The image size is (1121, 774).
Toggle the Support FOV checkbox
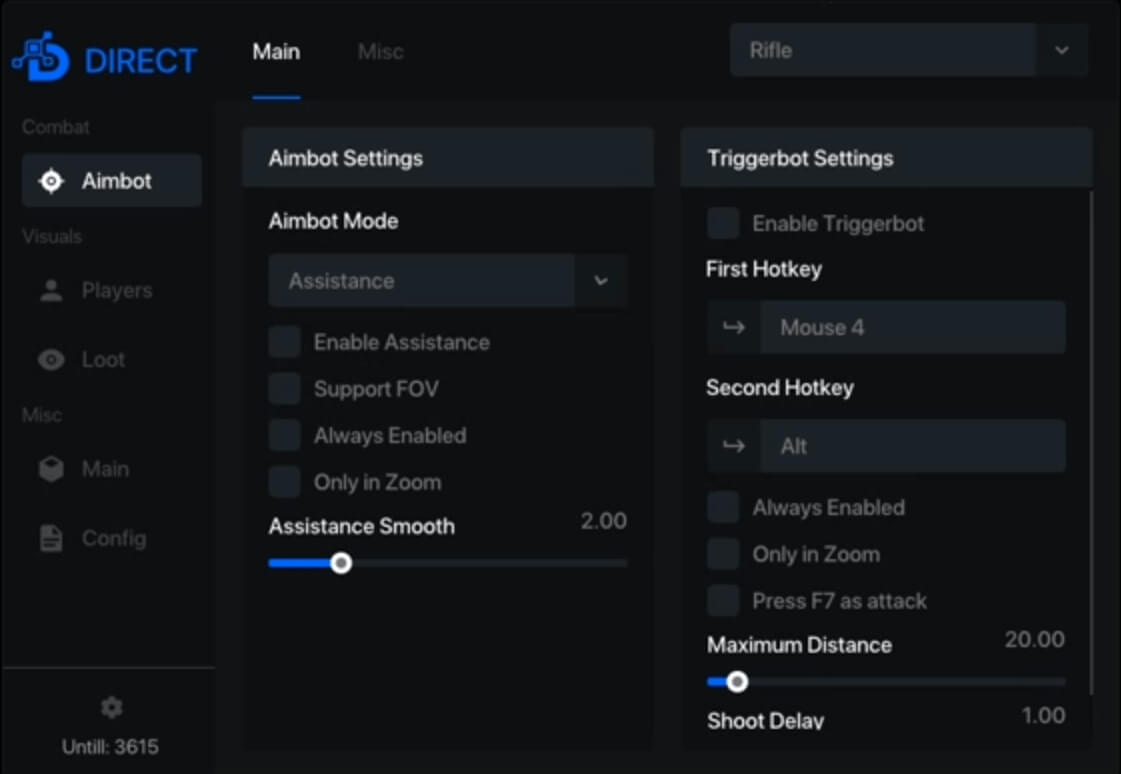[285, 389]
